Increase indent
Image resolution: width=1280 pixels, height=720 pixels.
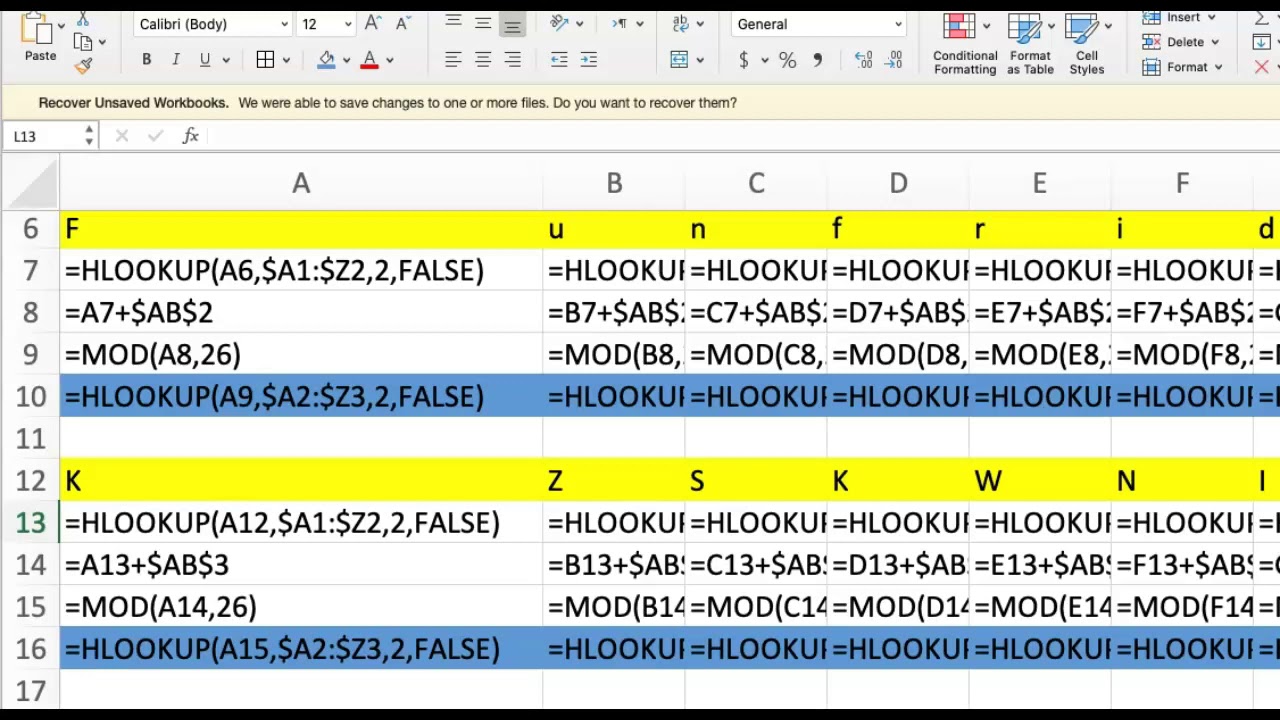coord(589,60)
